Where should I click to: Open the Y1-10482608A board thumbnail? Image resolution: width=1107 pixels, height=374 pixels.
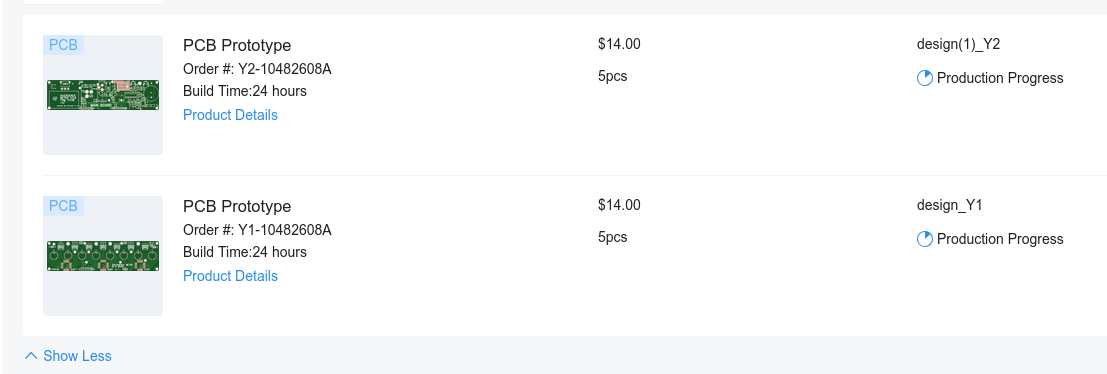tap(103, 255)
